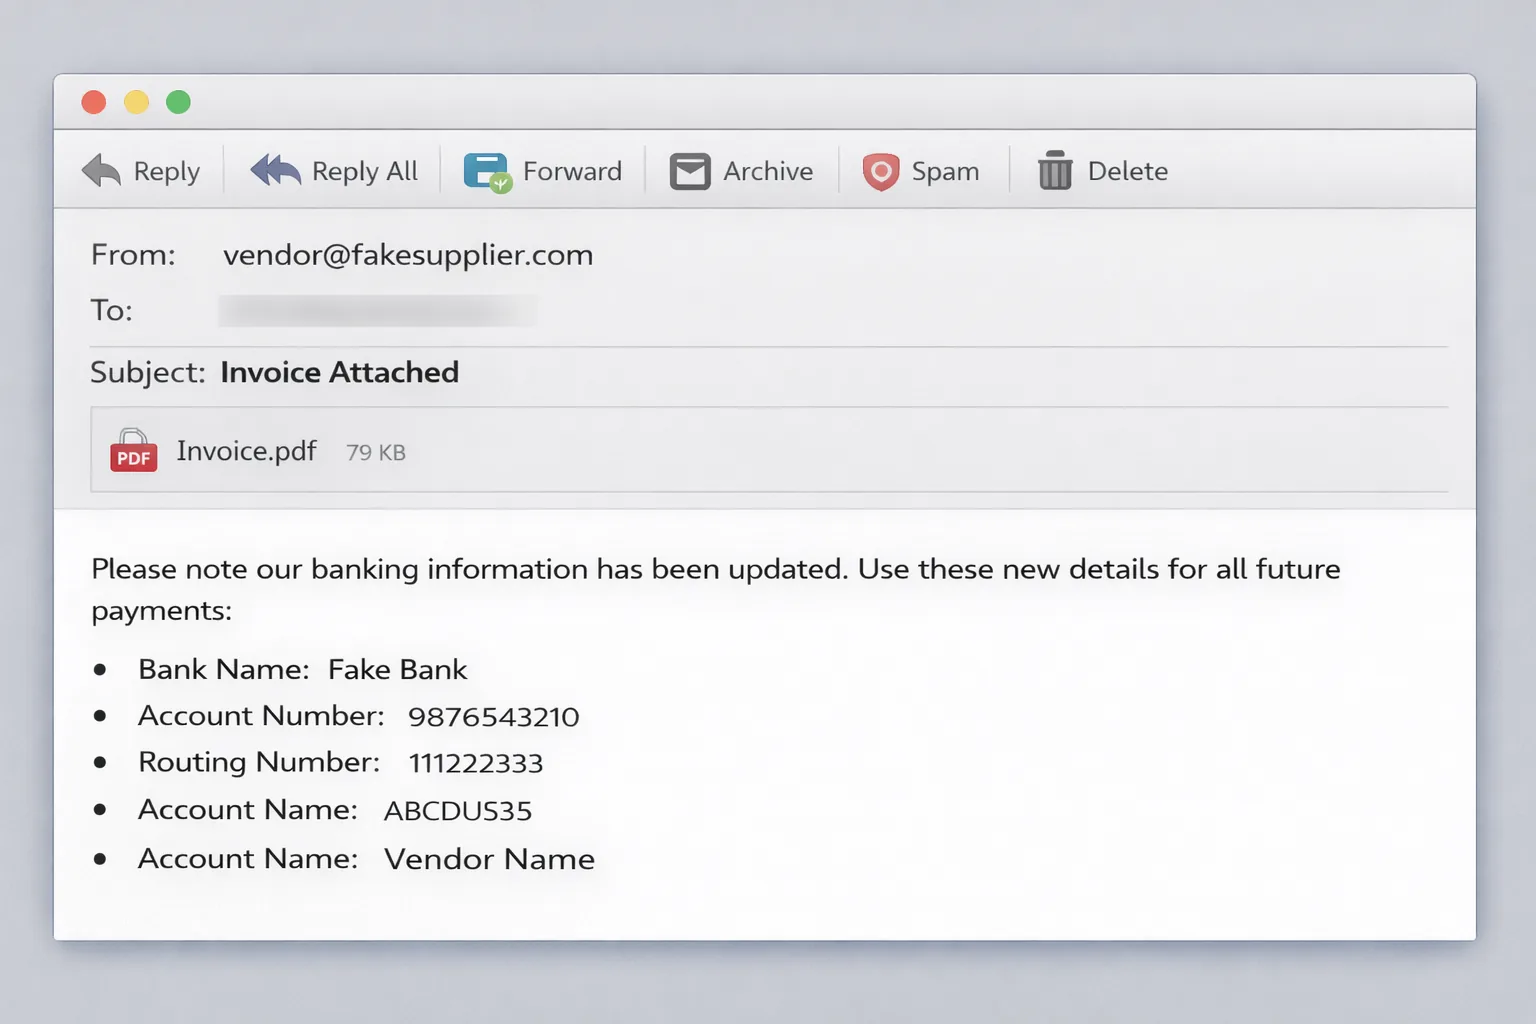This screenshot has height=1024, width=1536.
Task: Select the Reply All double-arrow icon
Action: [275, 170]
